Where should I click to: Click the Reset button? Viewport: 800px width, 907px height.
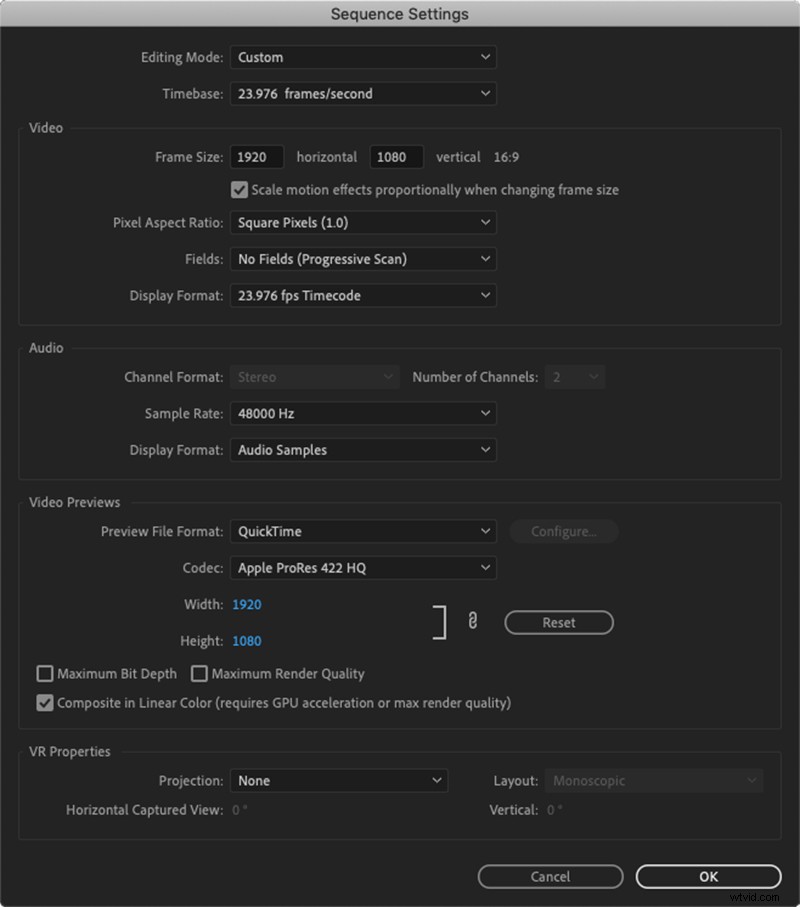click(x=558, y=622)
